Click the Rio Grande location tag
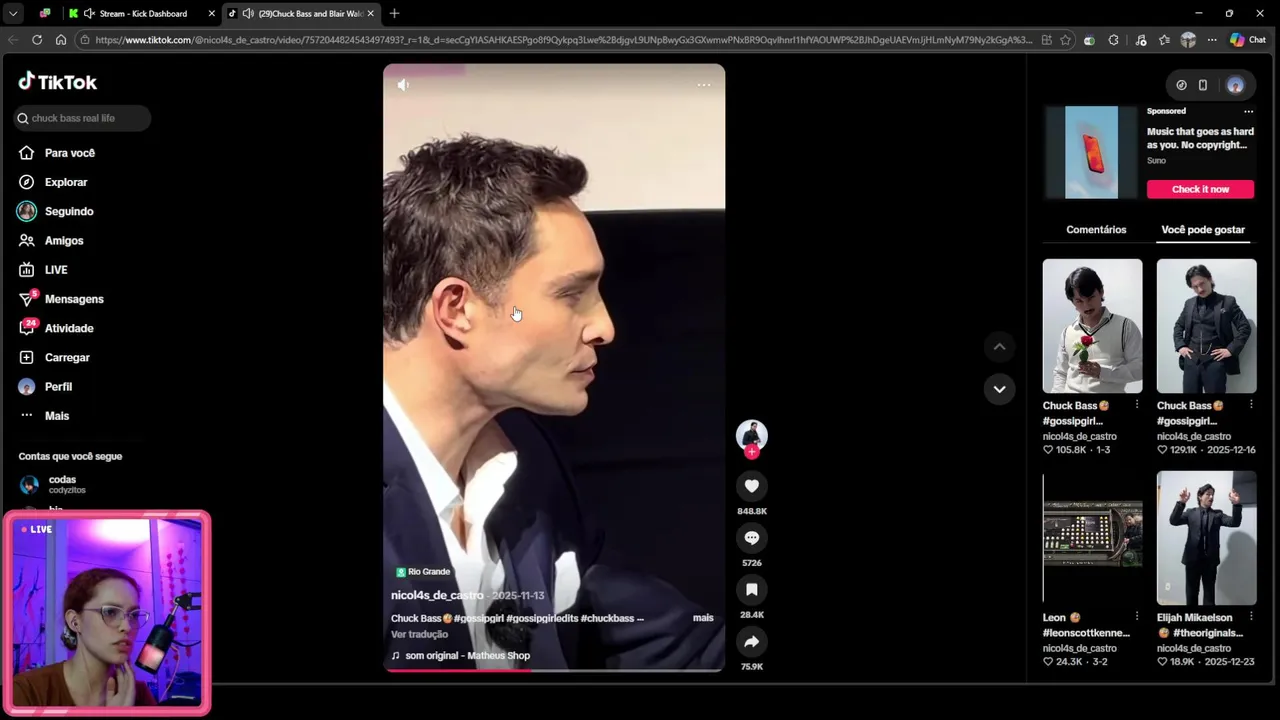1280x720 pixels. pos(424,572)
